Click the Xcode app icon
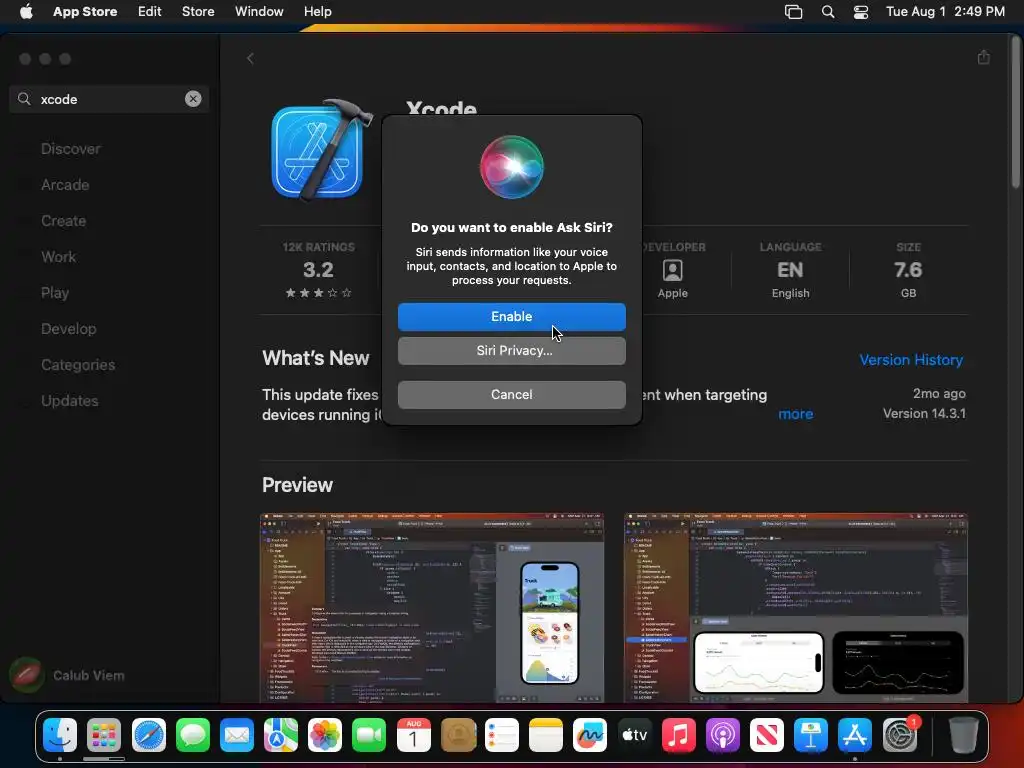The image size is (1024, 768). (322, 150)
